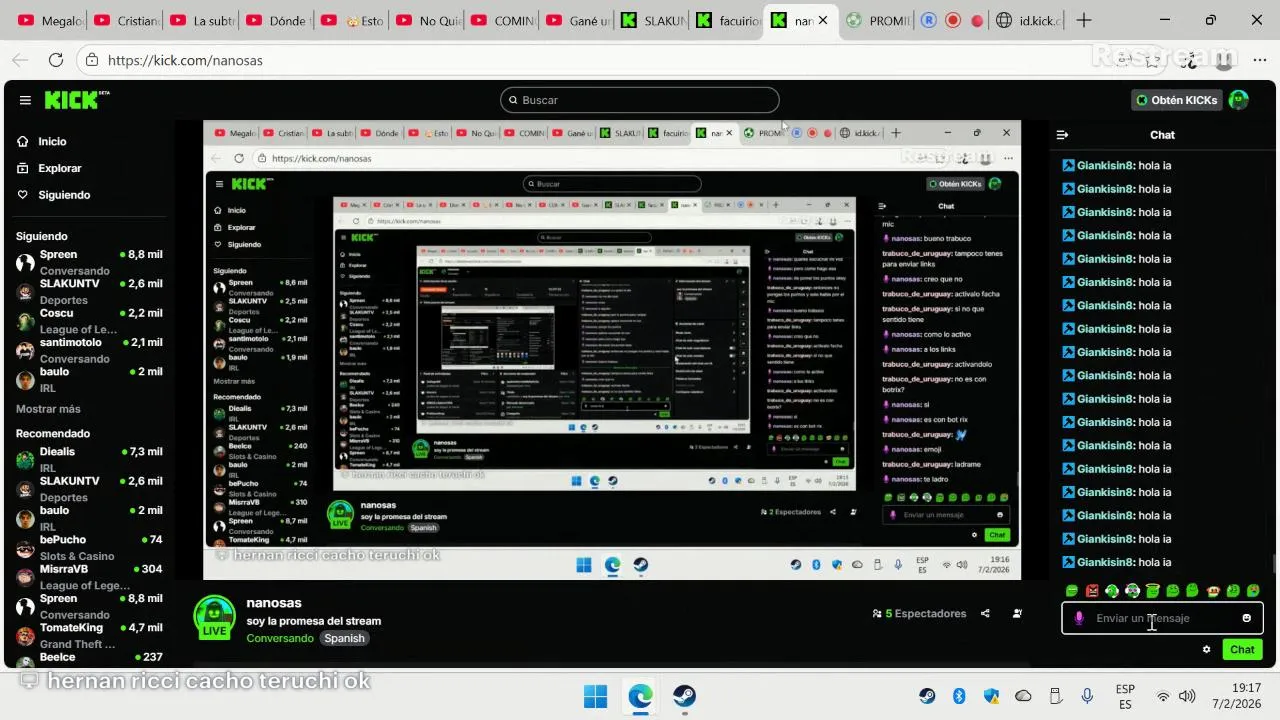Click the volume speaker tray icon
Viewport: 1280px width, 720px height.
(x=1187, y=696)
